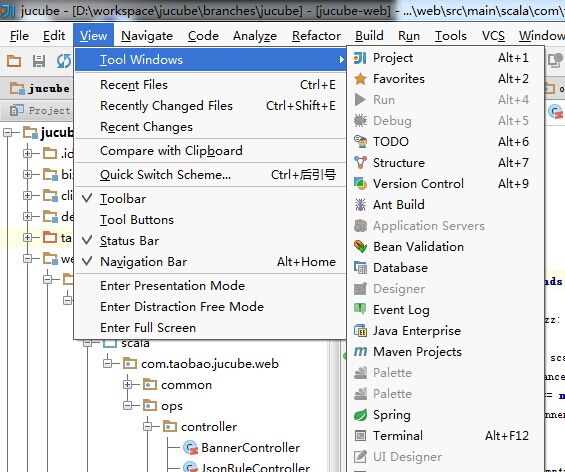Screen dimensions: 565x472
Task: Collapse the jucube root tree node
Action: click(7, 133)
